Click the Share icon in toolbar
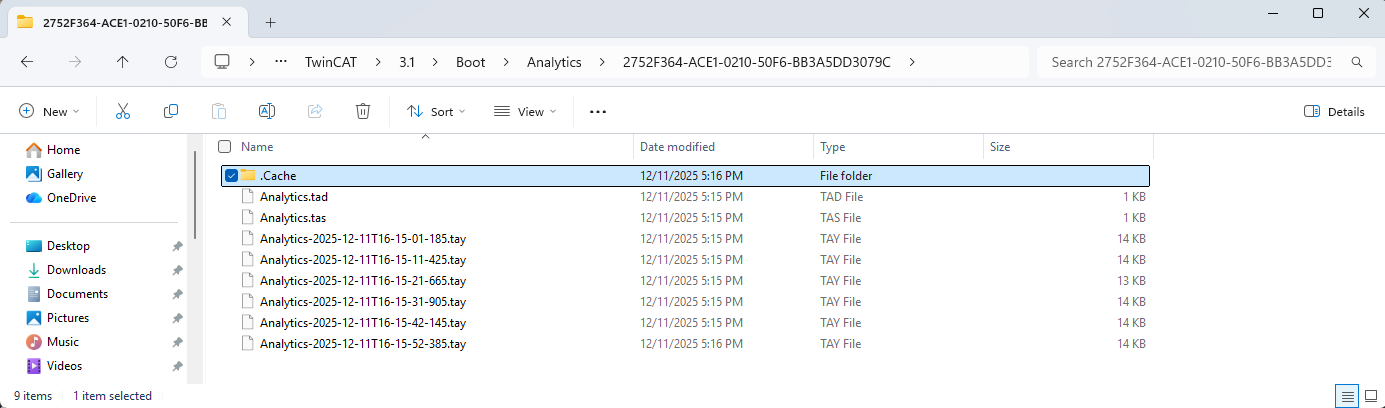The width and height of the screenshot is (1385, 408). 315,111
